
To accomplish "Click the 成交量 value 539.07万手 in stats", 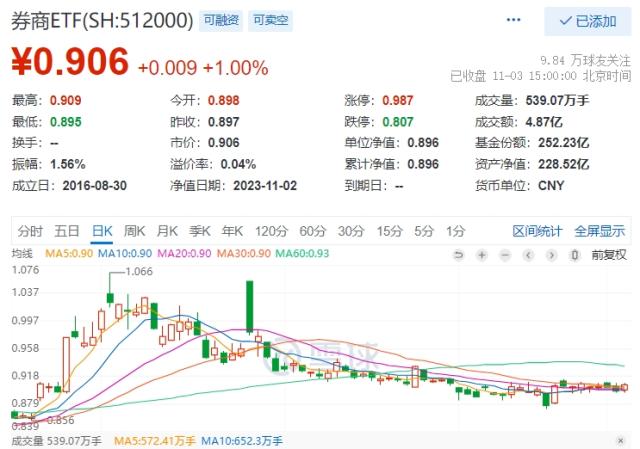I will (x=557, y=100).
